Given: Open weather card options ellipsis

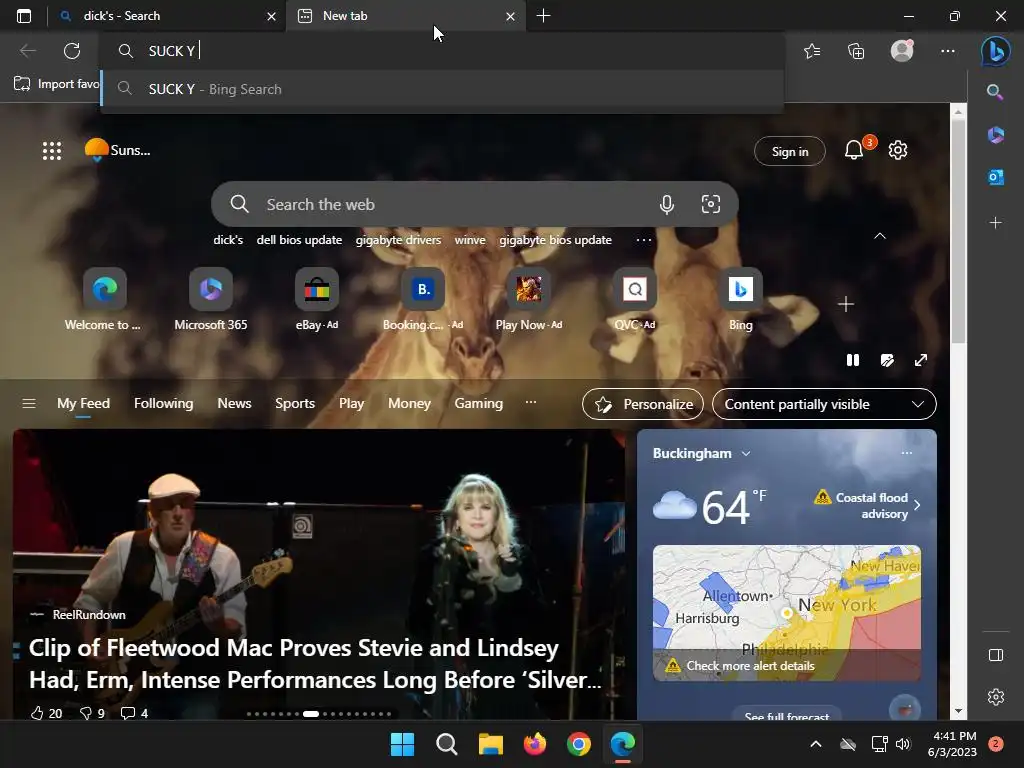Looking at the screenshot, I should tap(906, 453).
